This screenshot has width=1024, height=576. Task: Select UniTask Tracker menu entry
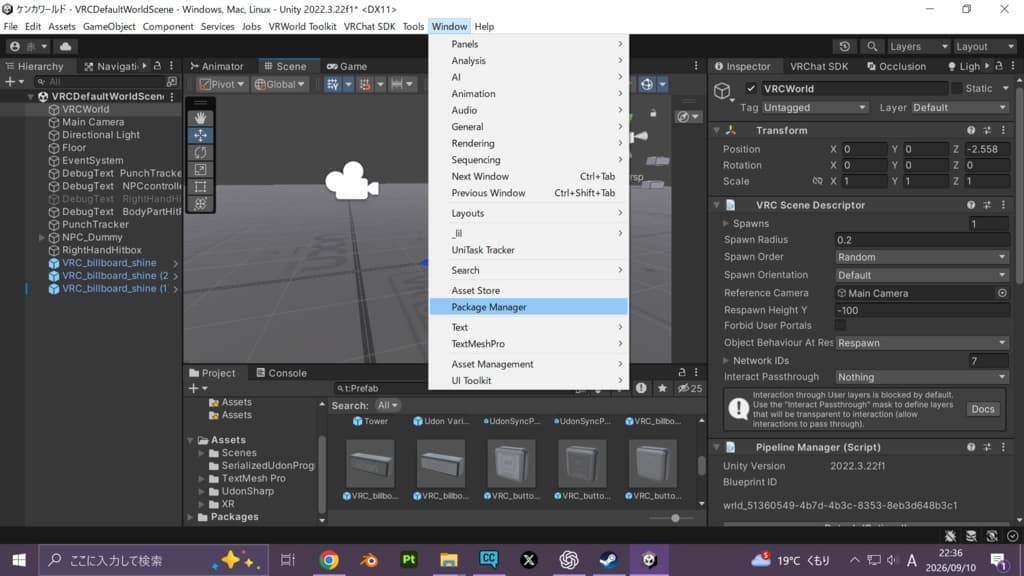click(x=528, y=250)
